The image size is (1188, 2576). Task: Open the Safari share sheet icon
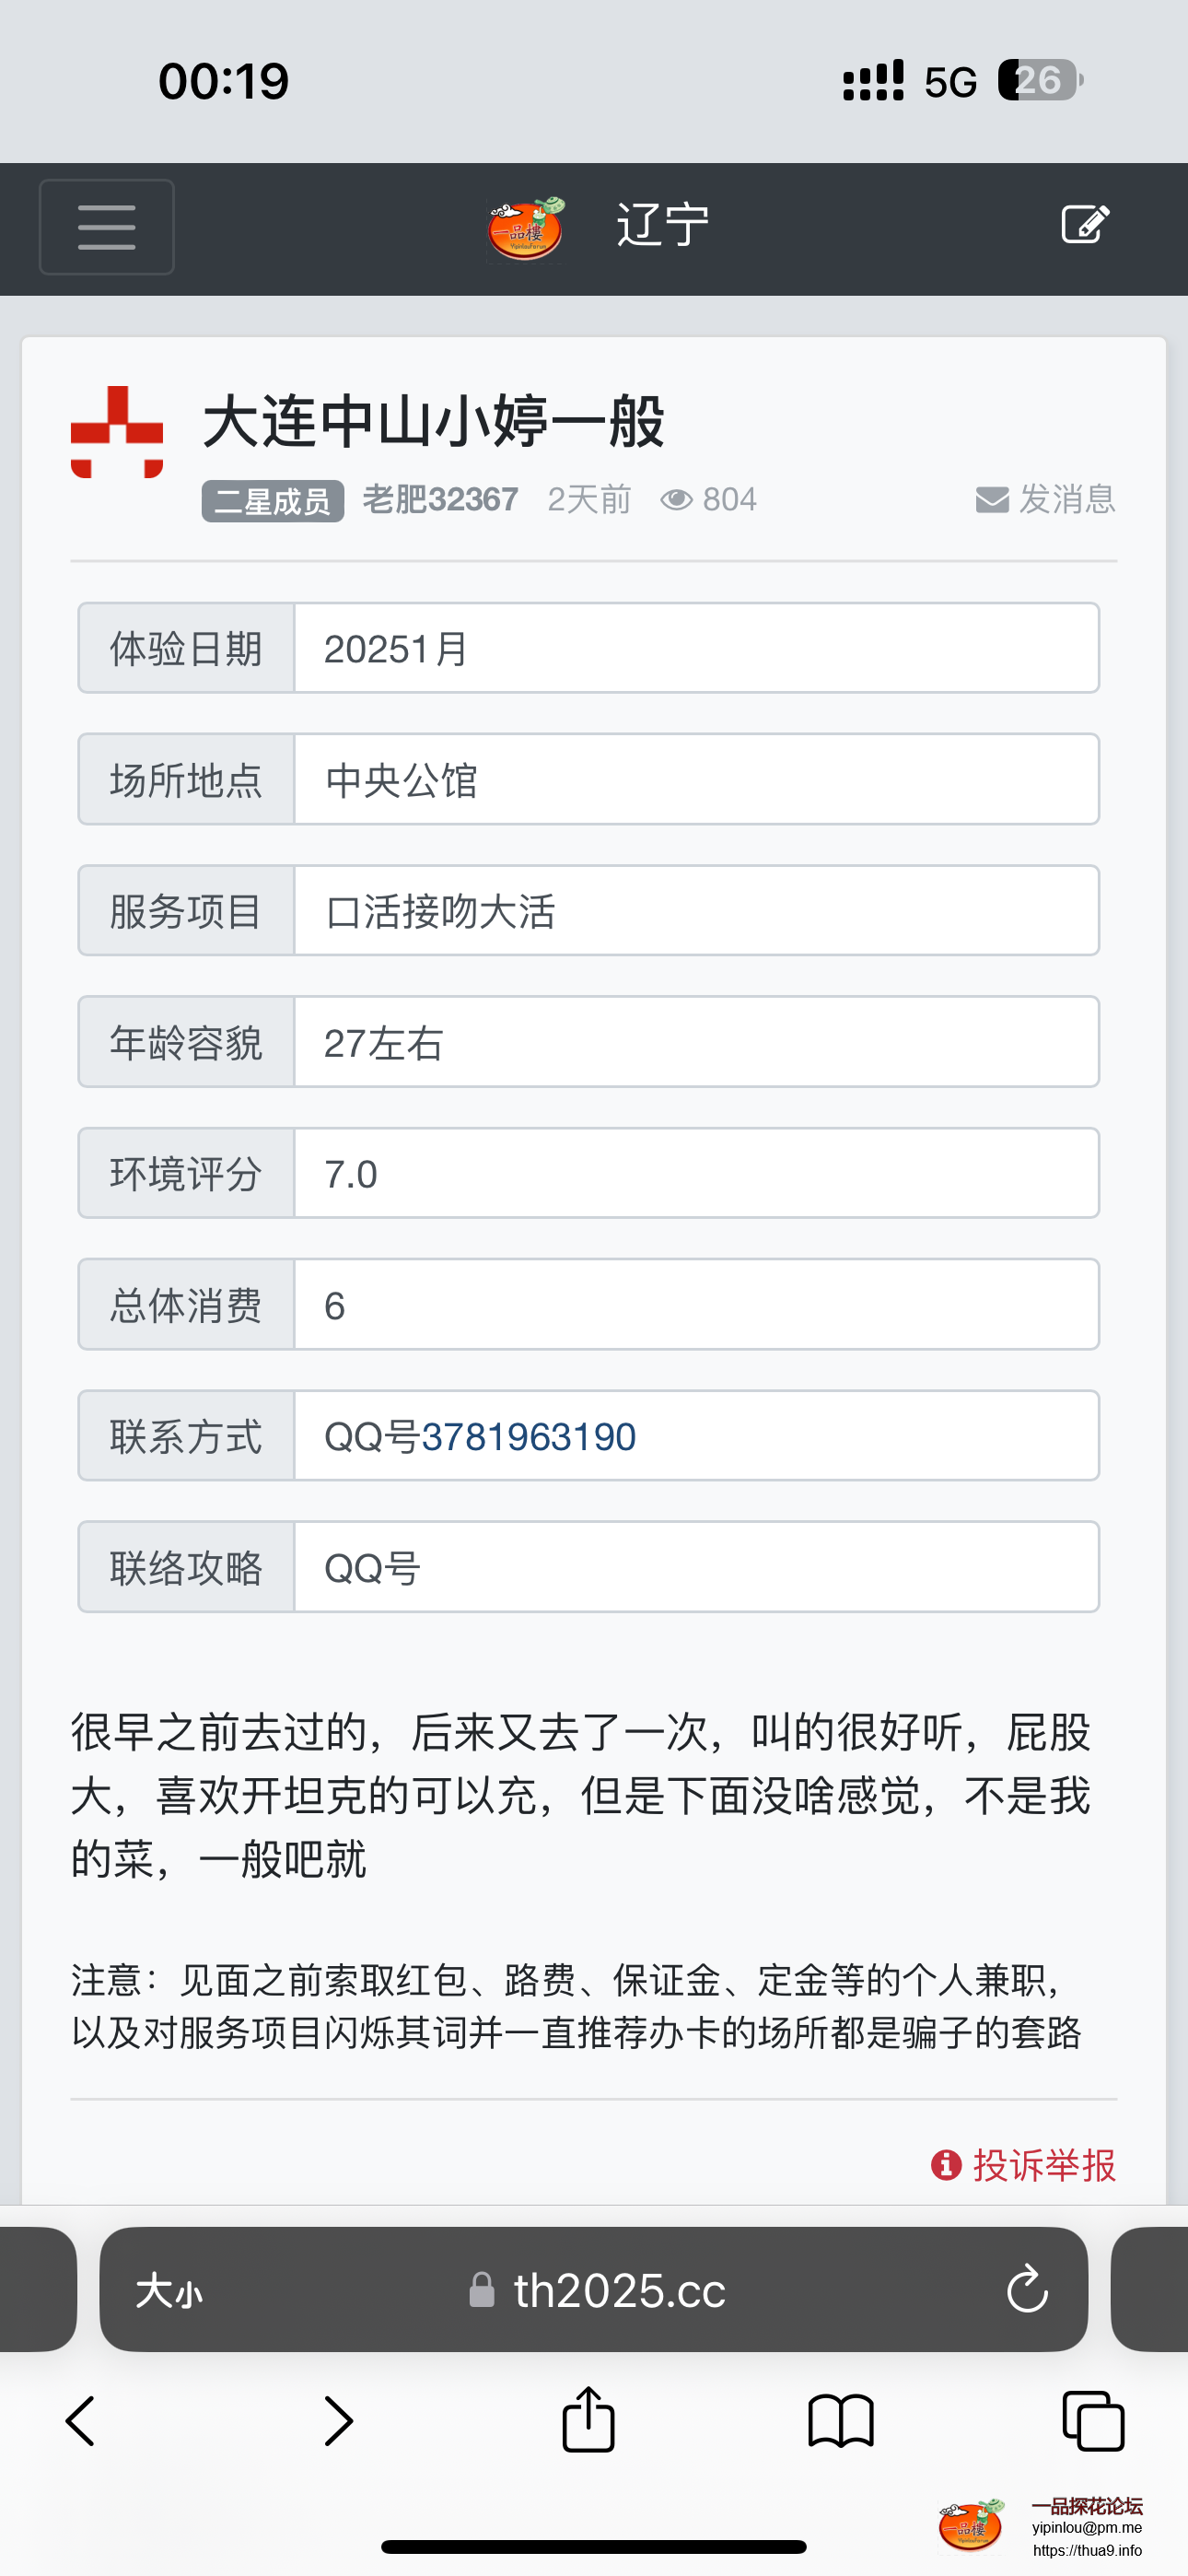[588, 2421]
